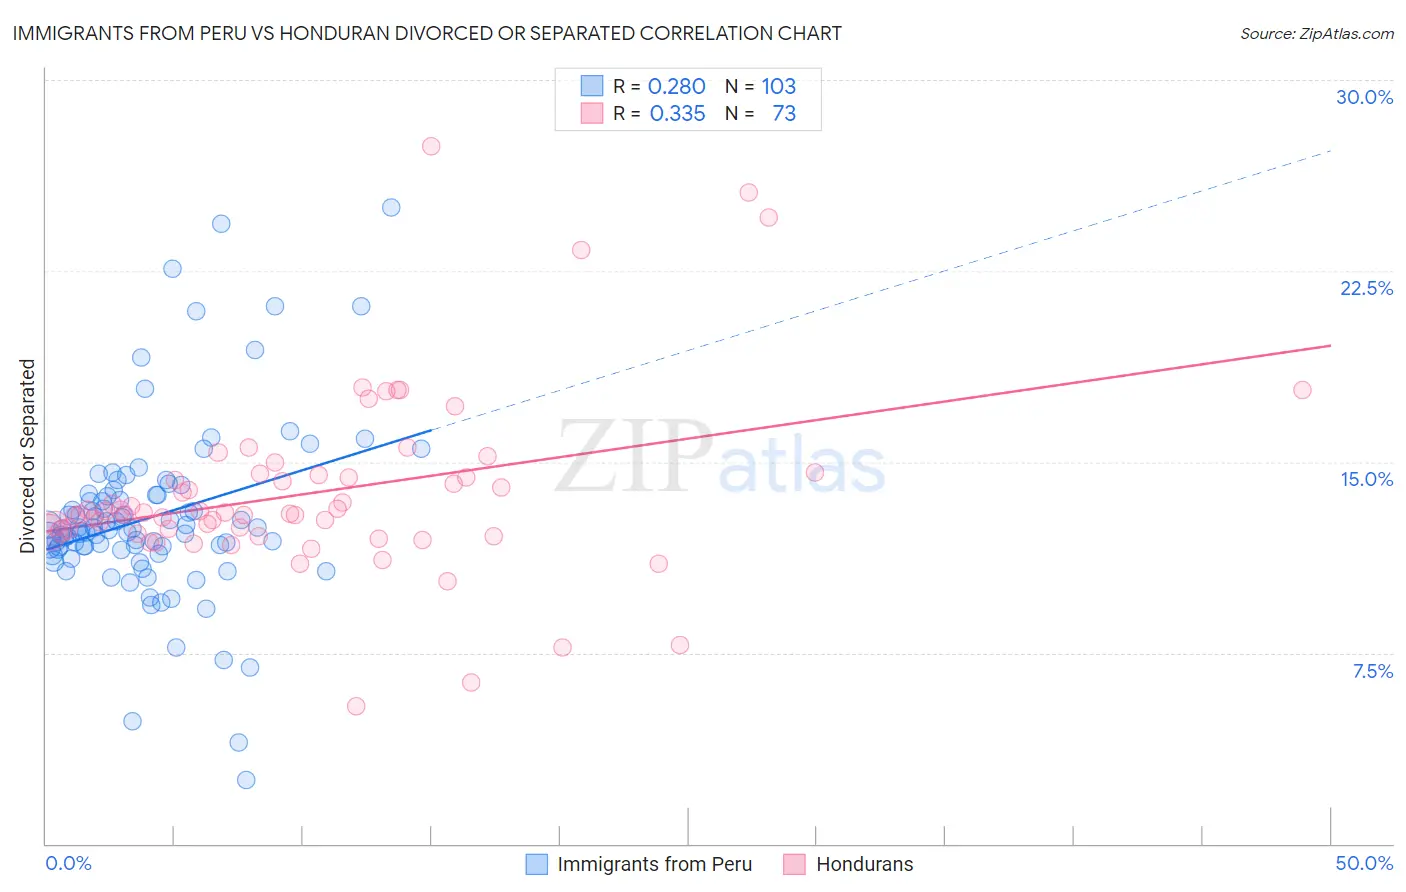Click the chart title text
Viewport: 1406px width, 892px height.
tap(427, 33)
